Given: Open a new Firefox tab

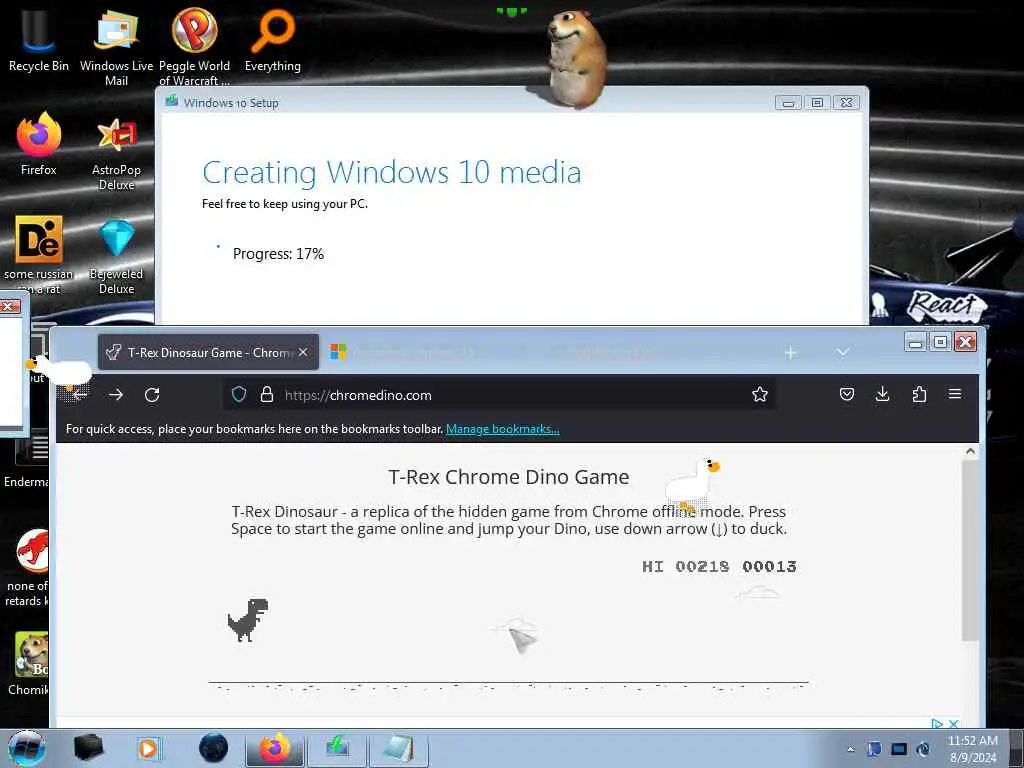Looking at the screenshot, I should (x=790, y=353).
